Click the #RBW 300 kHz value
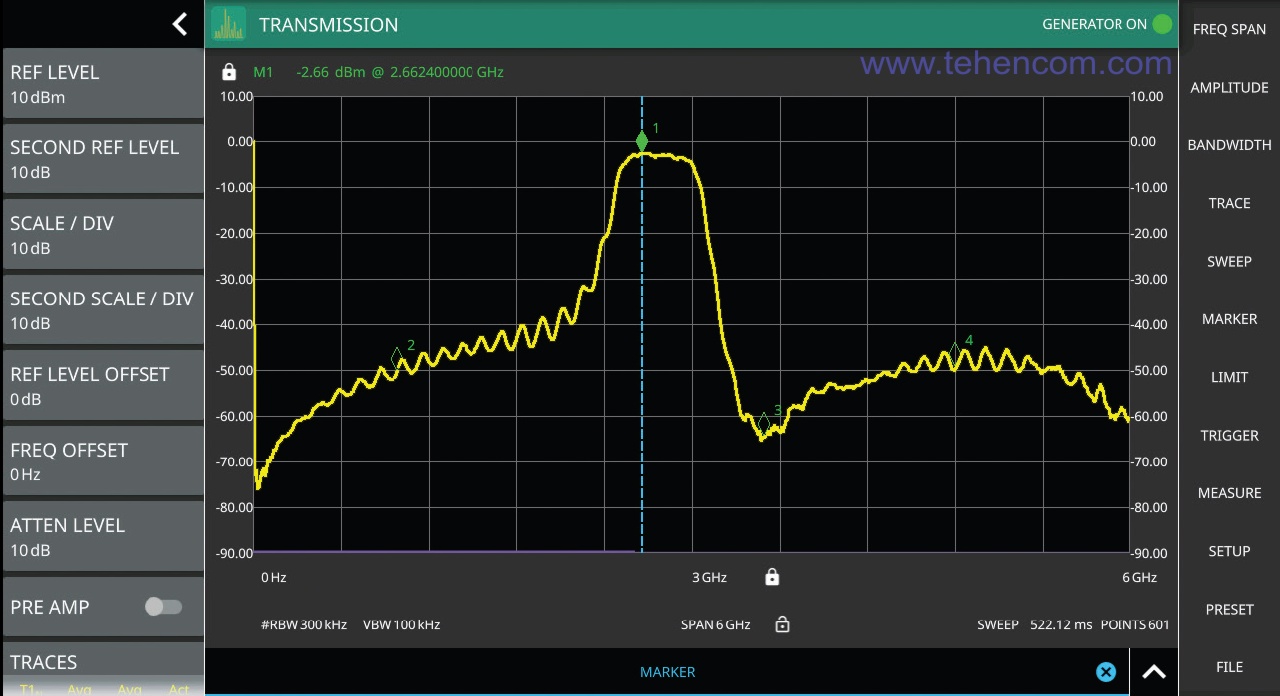 [x=304, y=624]
